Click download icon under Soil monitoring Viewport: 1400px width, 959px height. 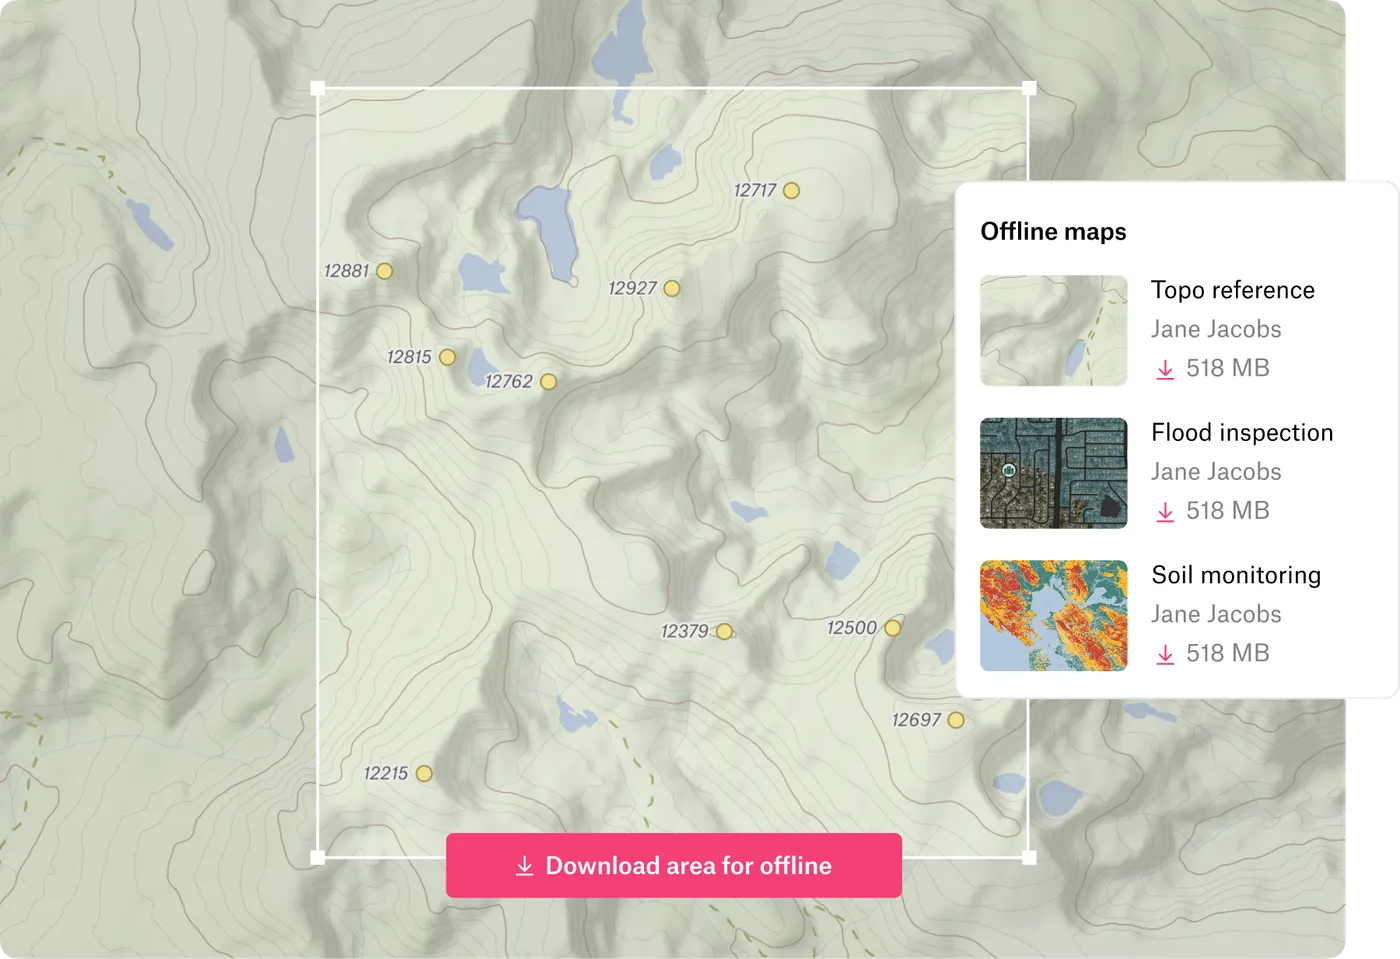(1165, 654)
